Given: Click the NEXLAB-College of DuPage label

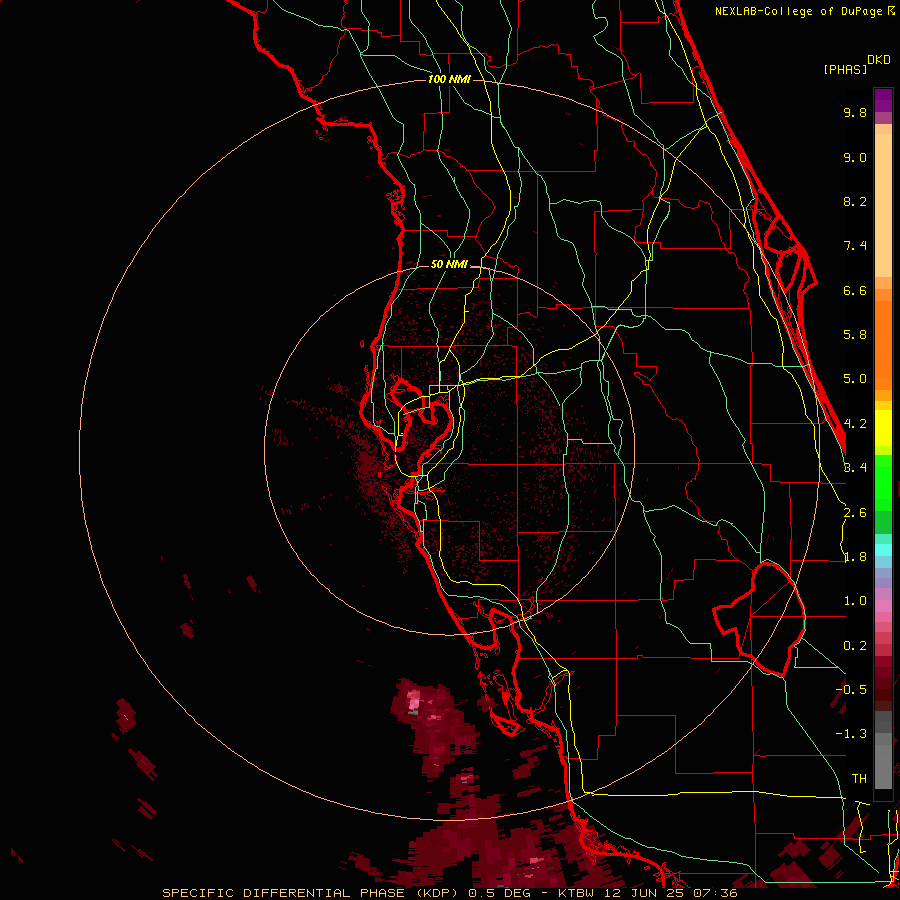Looking at the screenshot, I should click(x=798, y=11).
